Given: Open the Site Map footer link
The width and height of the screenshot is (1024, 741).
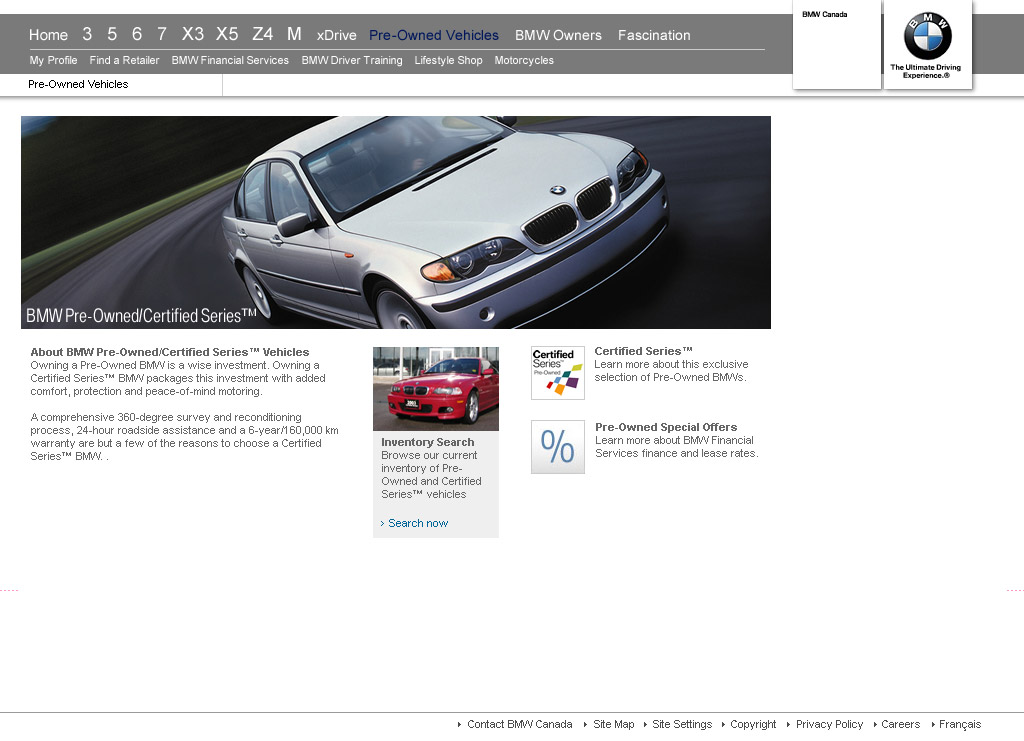Looking at the screenshot, I should pos(613,724).
